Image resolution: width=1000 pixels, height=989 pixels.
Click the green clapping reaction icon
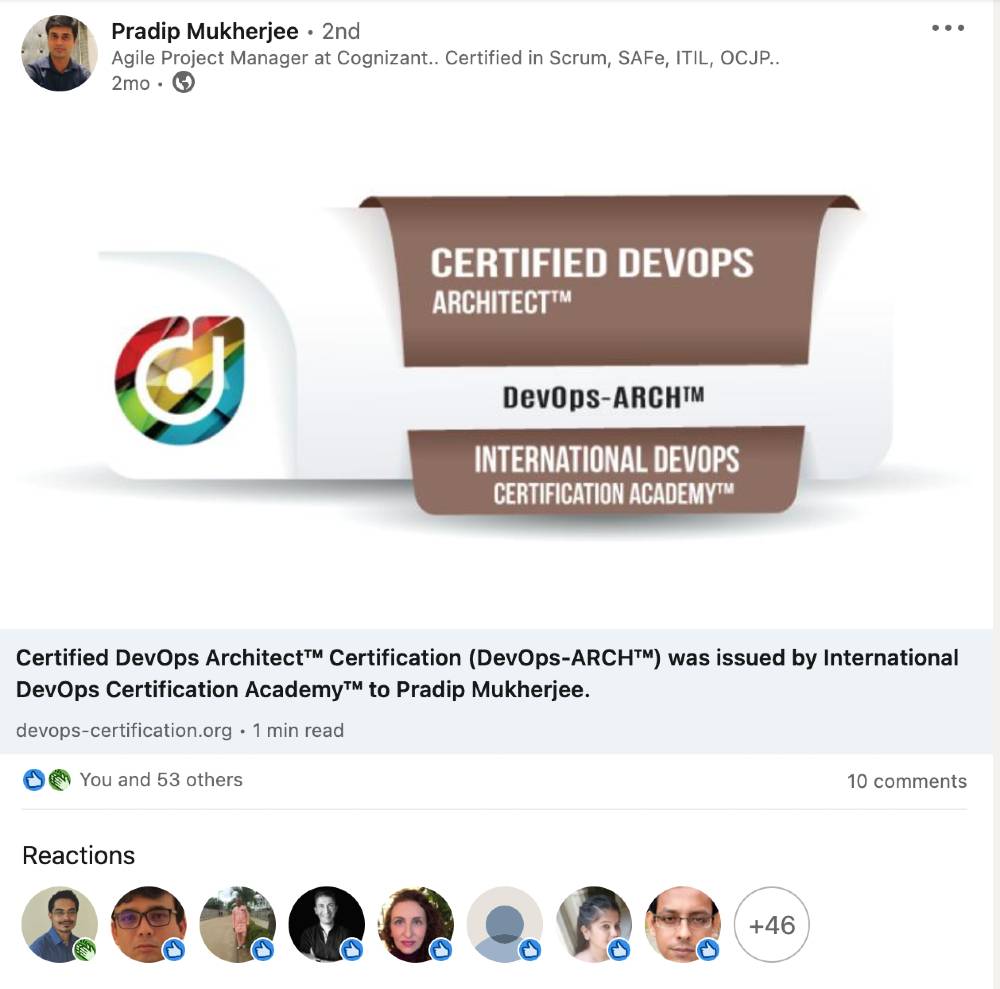(59, 780)
